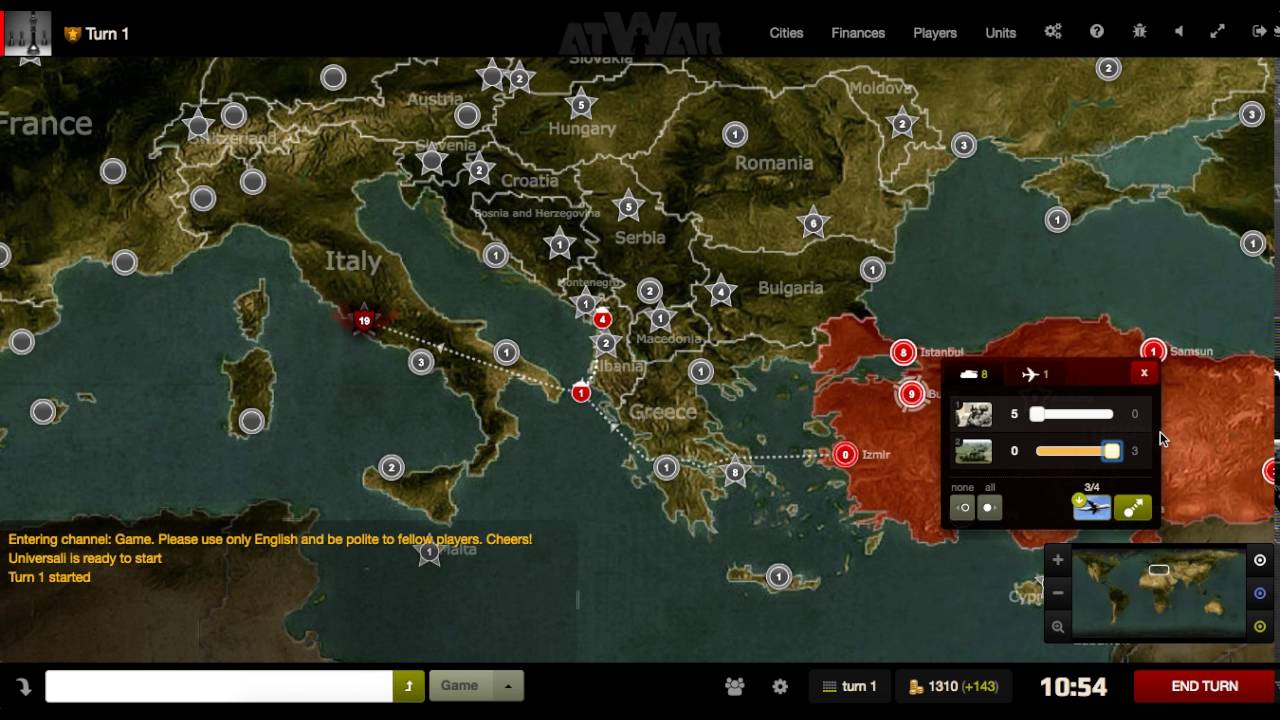Focus the chat input field
Image resolution: width=1280 pixels, height=720 pixels.
(219, 686)
